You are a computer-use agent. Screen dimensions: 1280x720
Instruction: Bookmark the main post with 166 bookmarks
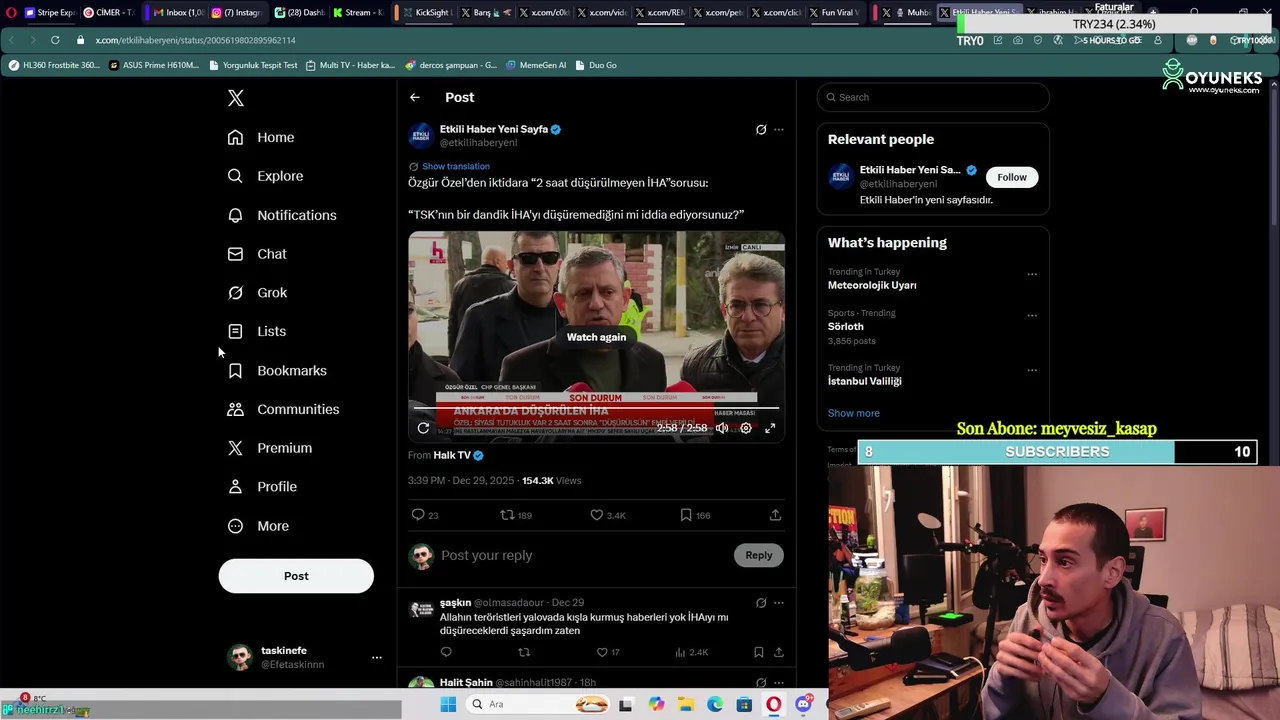click(x=695, y=515)
